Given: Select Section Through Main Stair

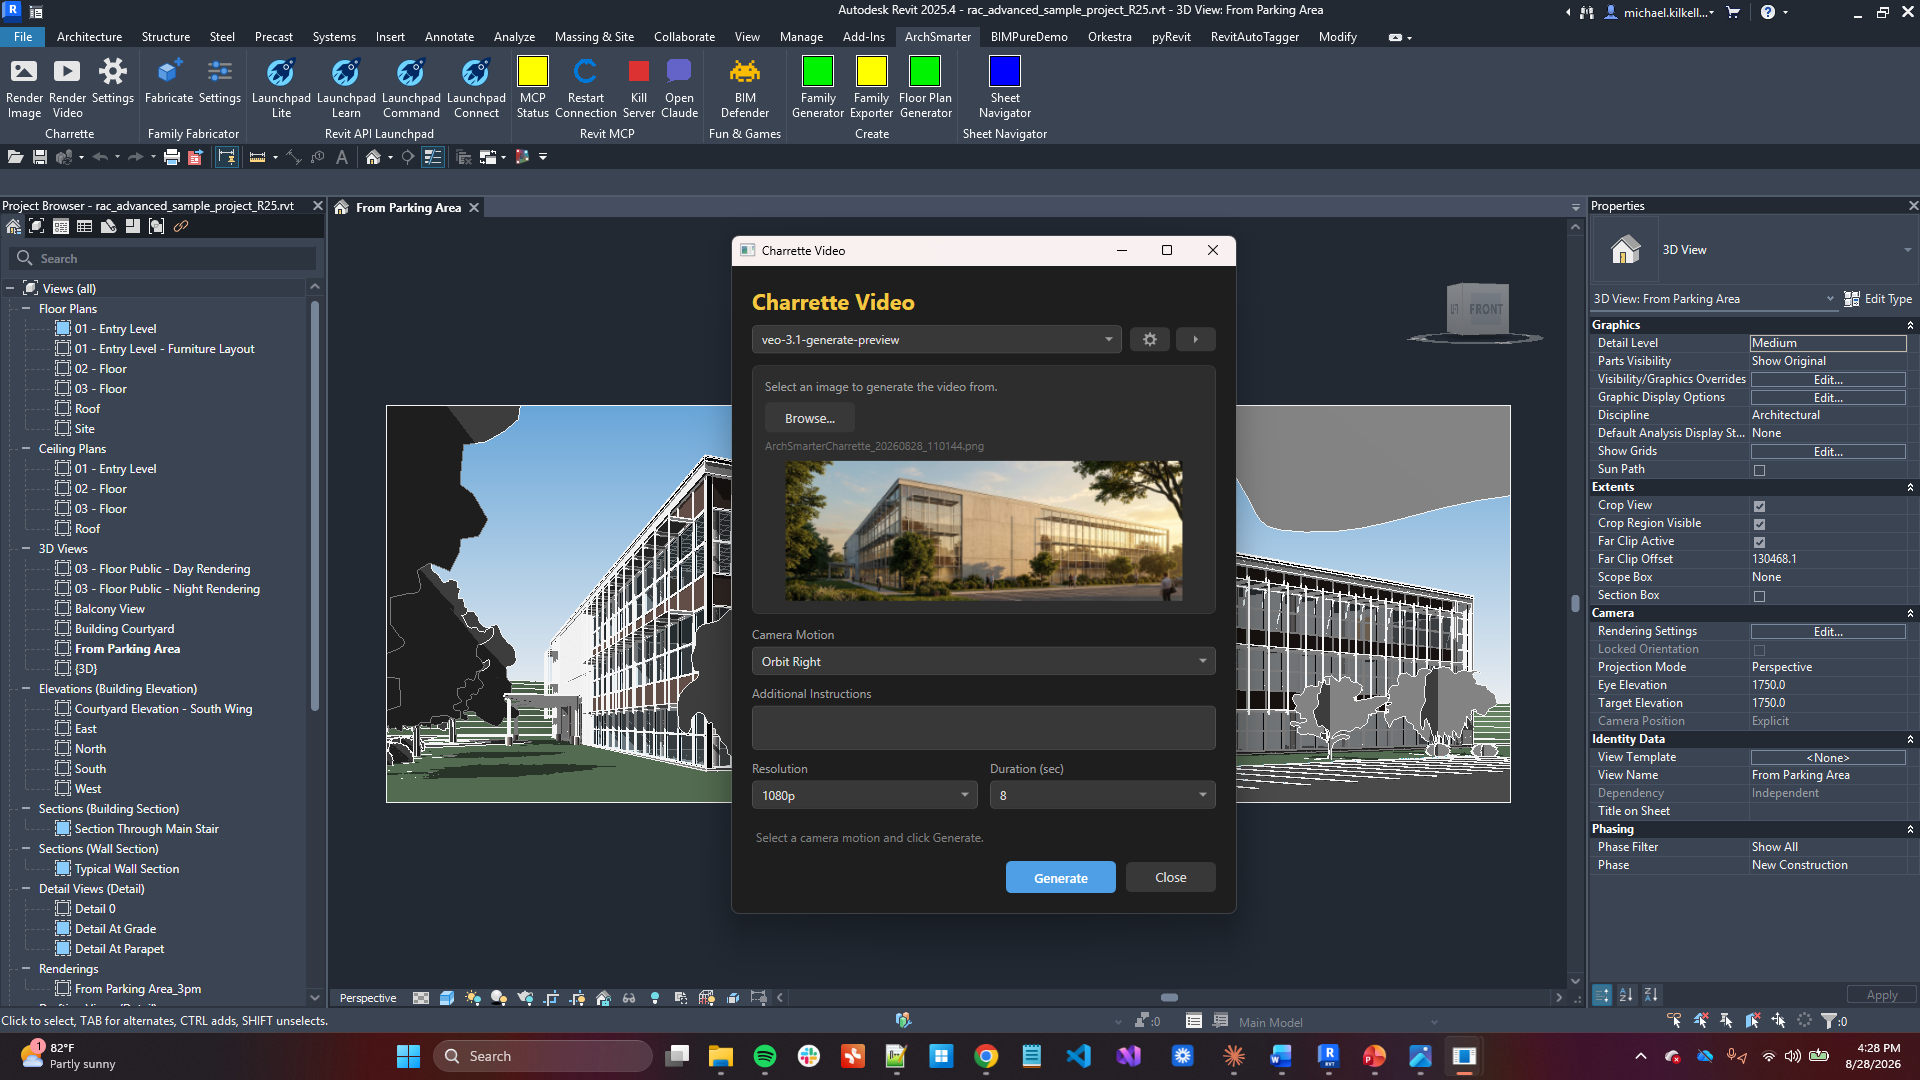Looking at the screenshot, I should (146, 829).
